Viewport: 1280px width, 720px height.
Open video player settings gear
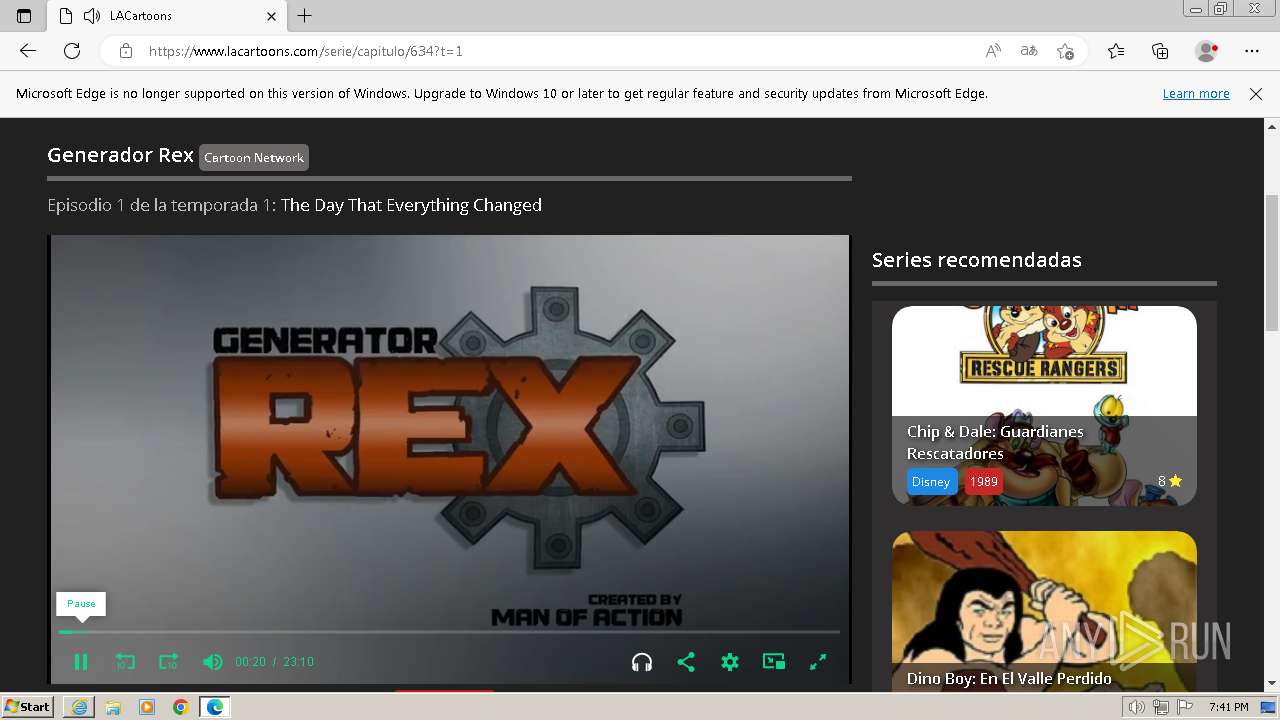[x=730, y=662]
